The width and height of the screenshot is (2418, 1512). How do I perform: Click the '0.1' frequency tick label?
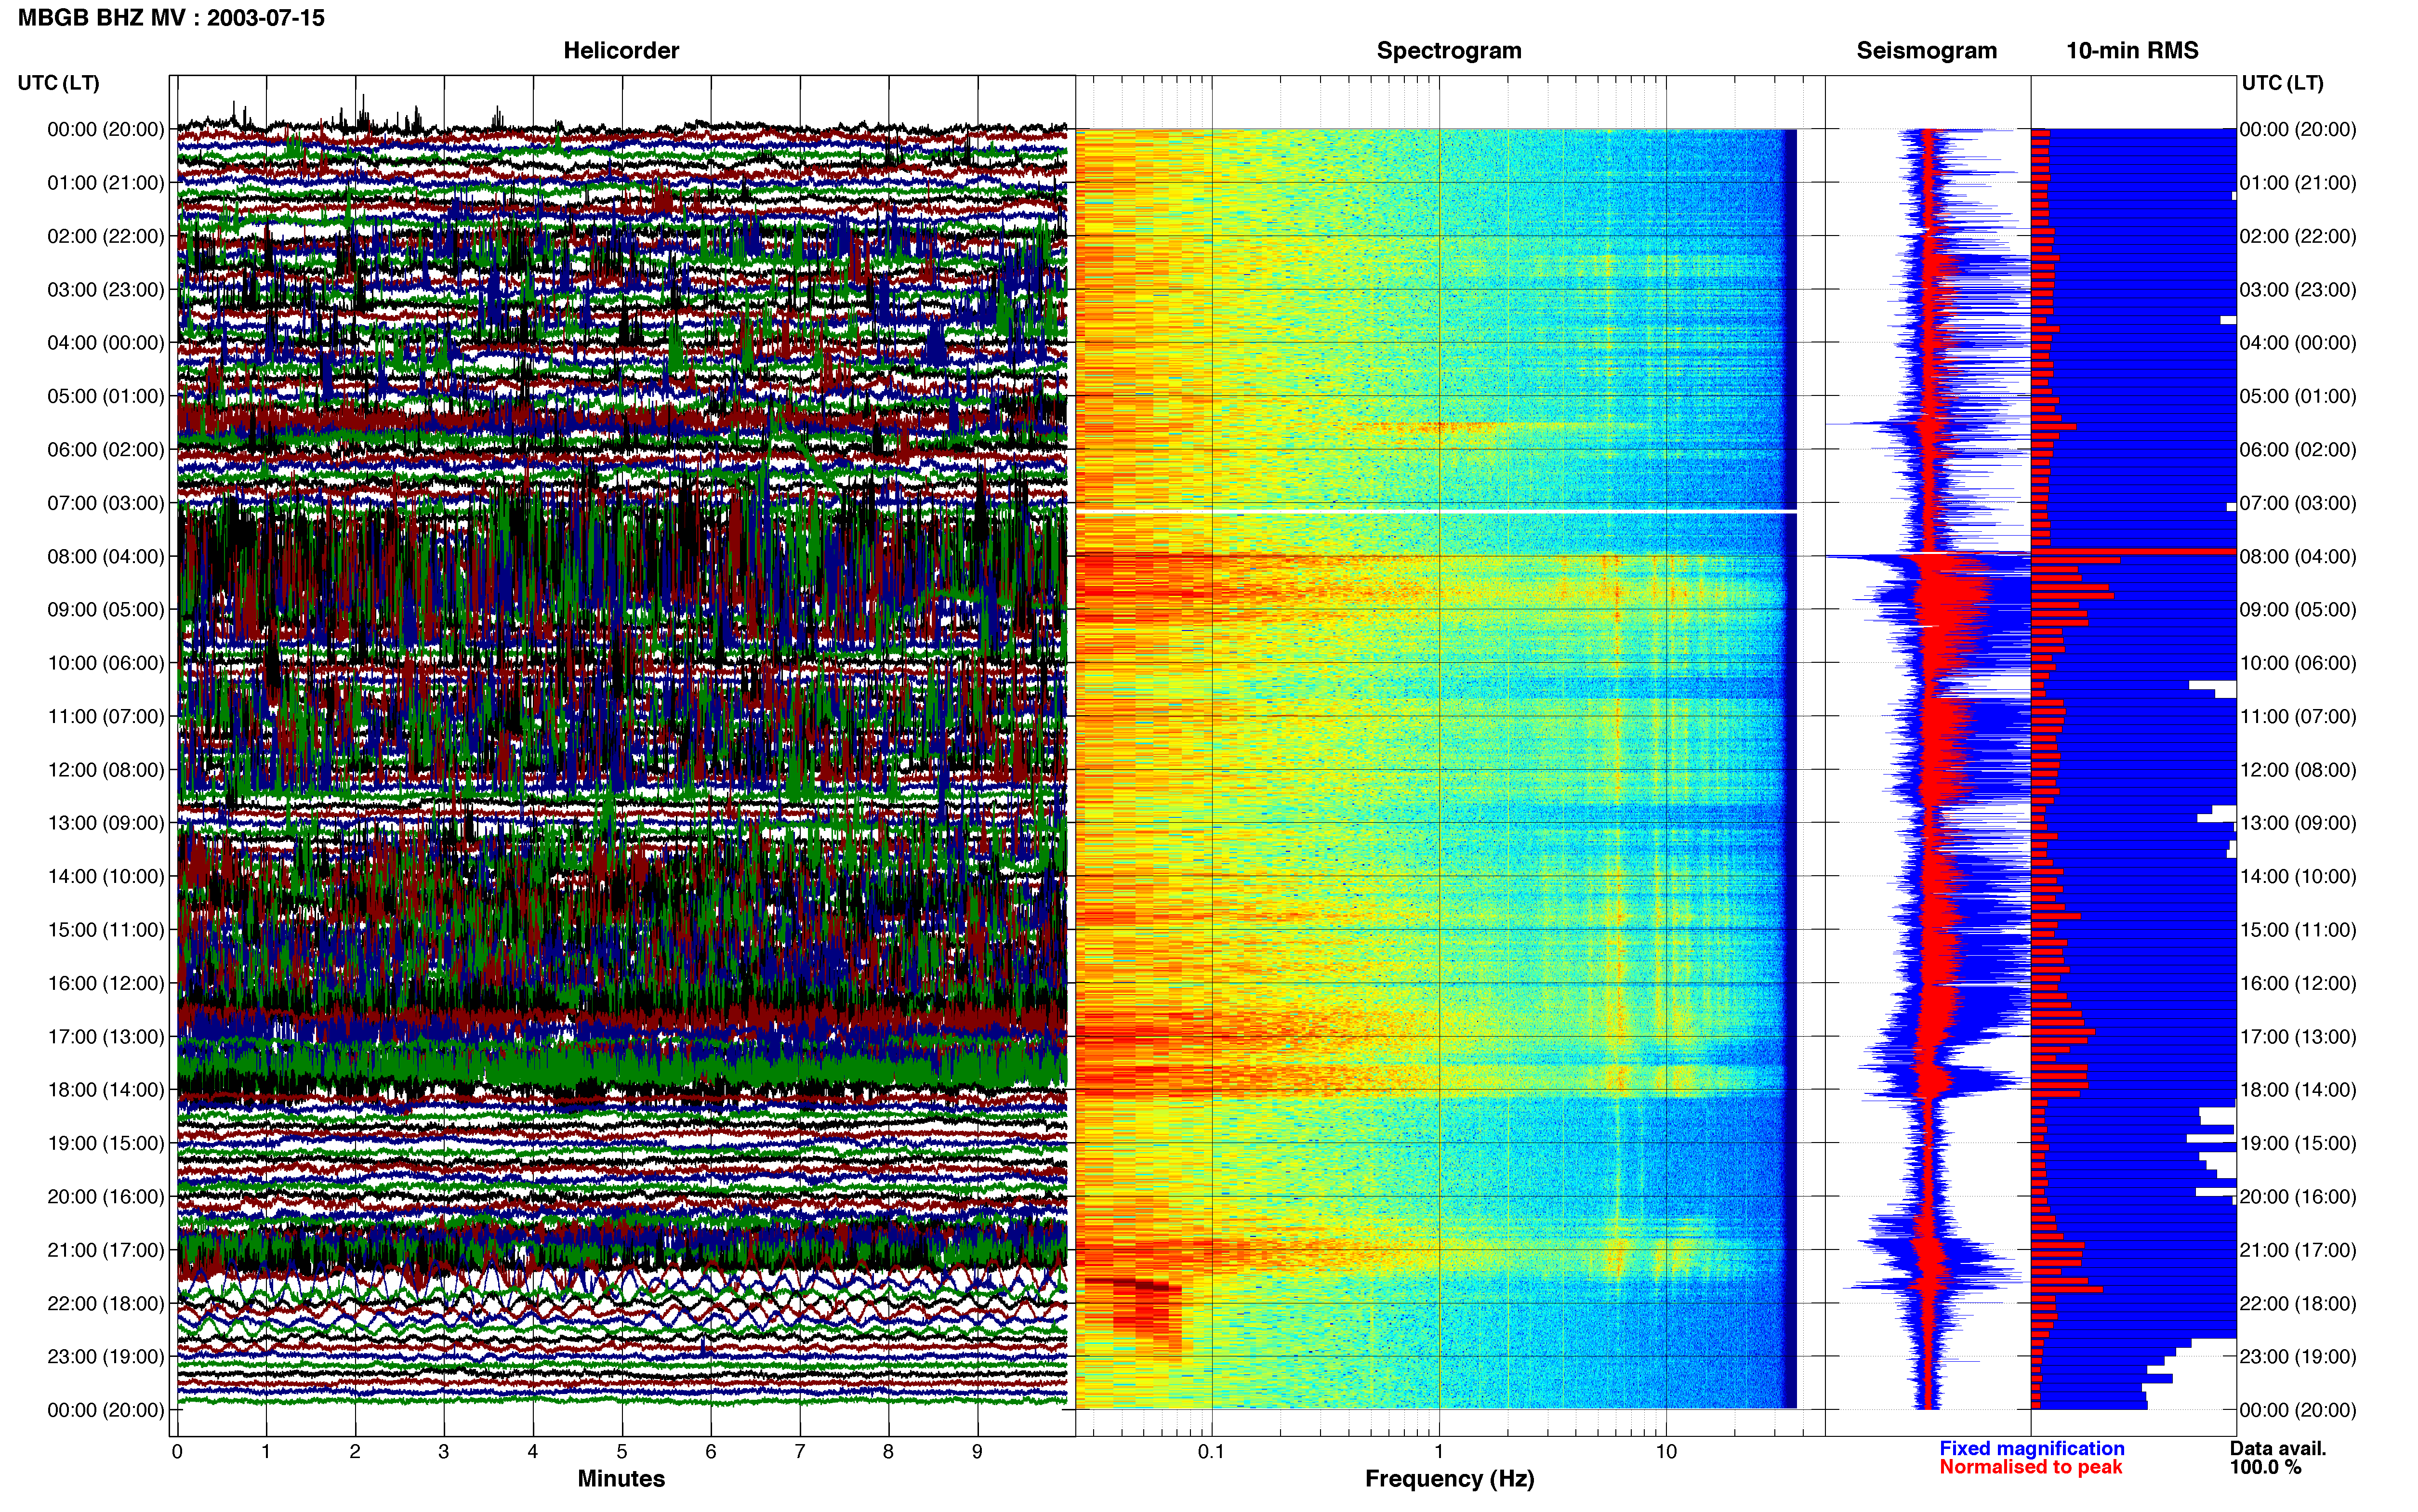(x=1211, y=1452)
